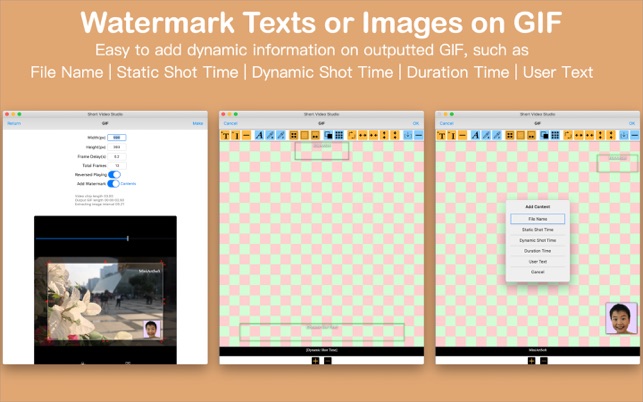Click the blue minus icon in right window toolbar
643x402 pixels.
(635, 135)
